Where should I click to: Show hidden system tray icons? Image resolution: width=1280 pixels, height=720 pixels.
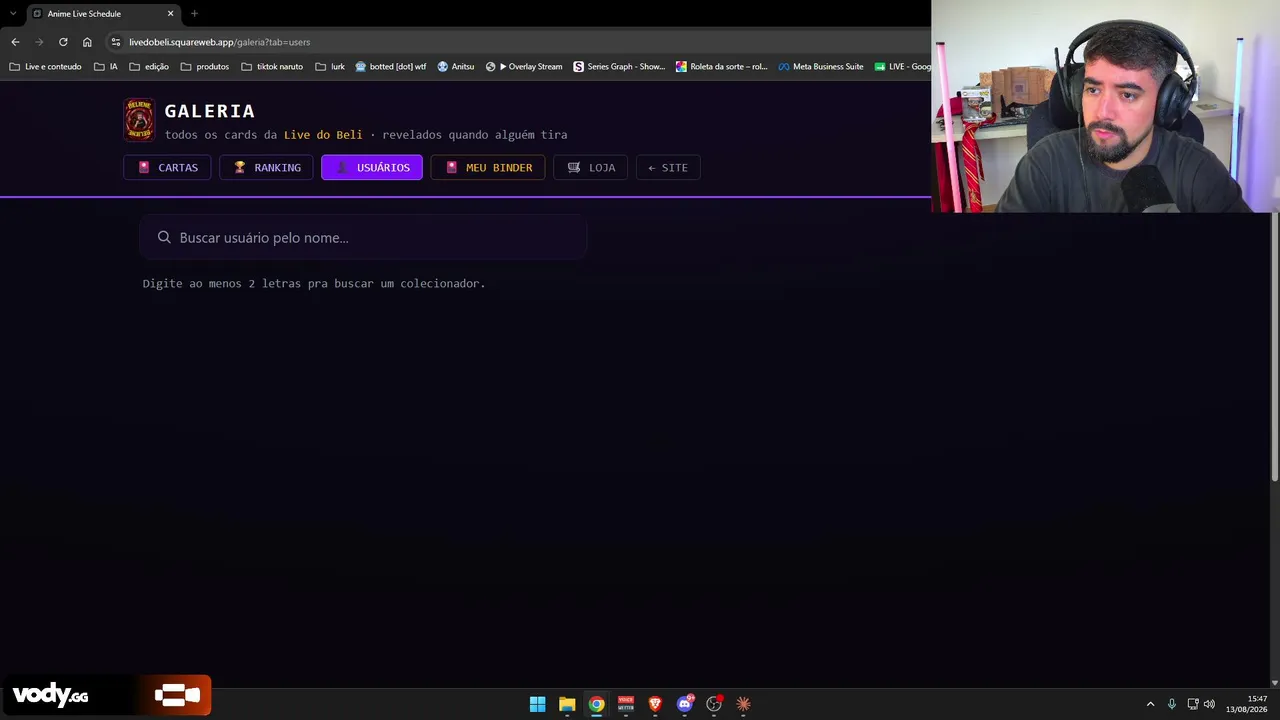[x=1150, y=704]
